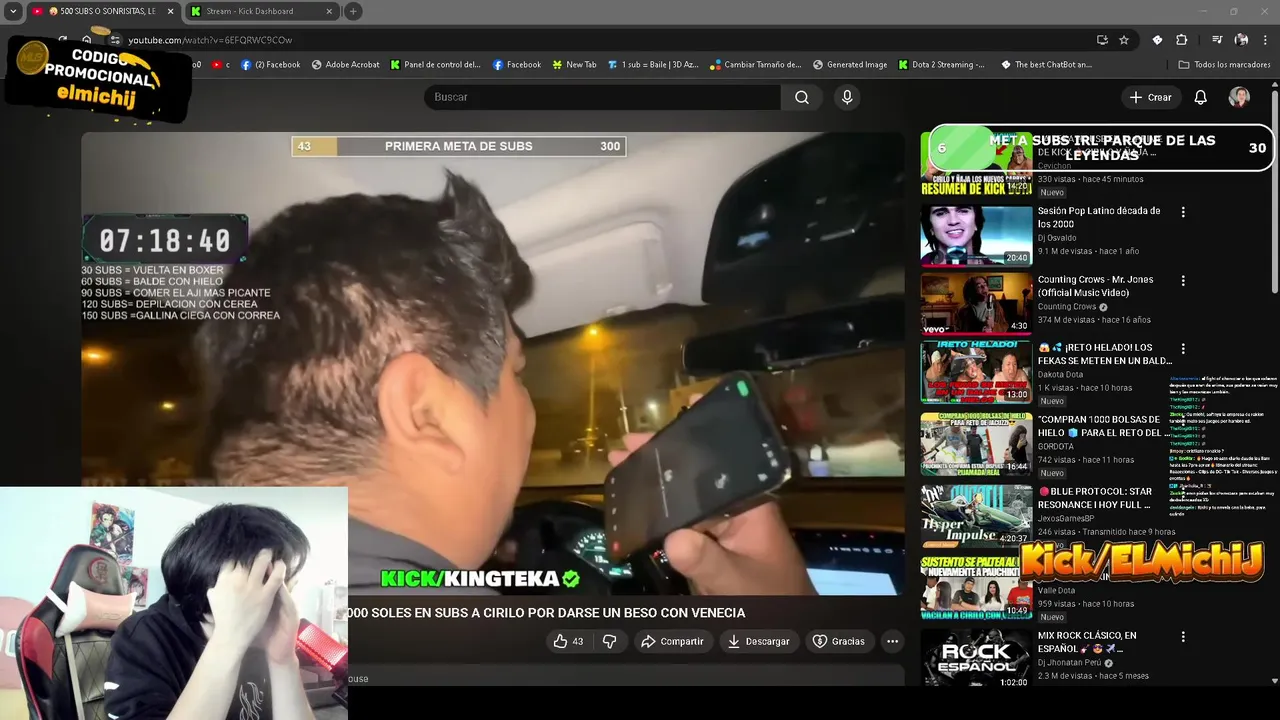Screen dimensions: 1280x720
Task: Click the YouTube 'Buscar' search field
Action: [602, 97]
